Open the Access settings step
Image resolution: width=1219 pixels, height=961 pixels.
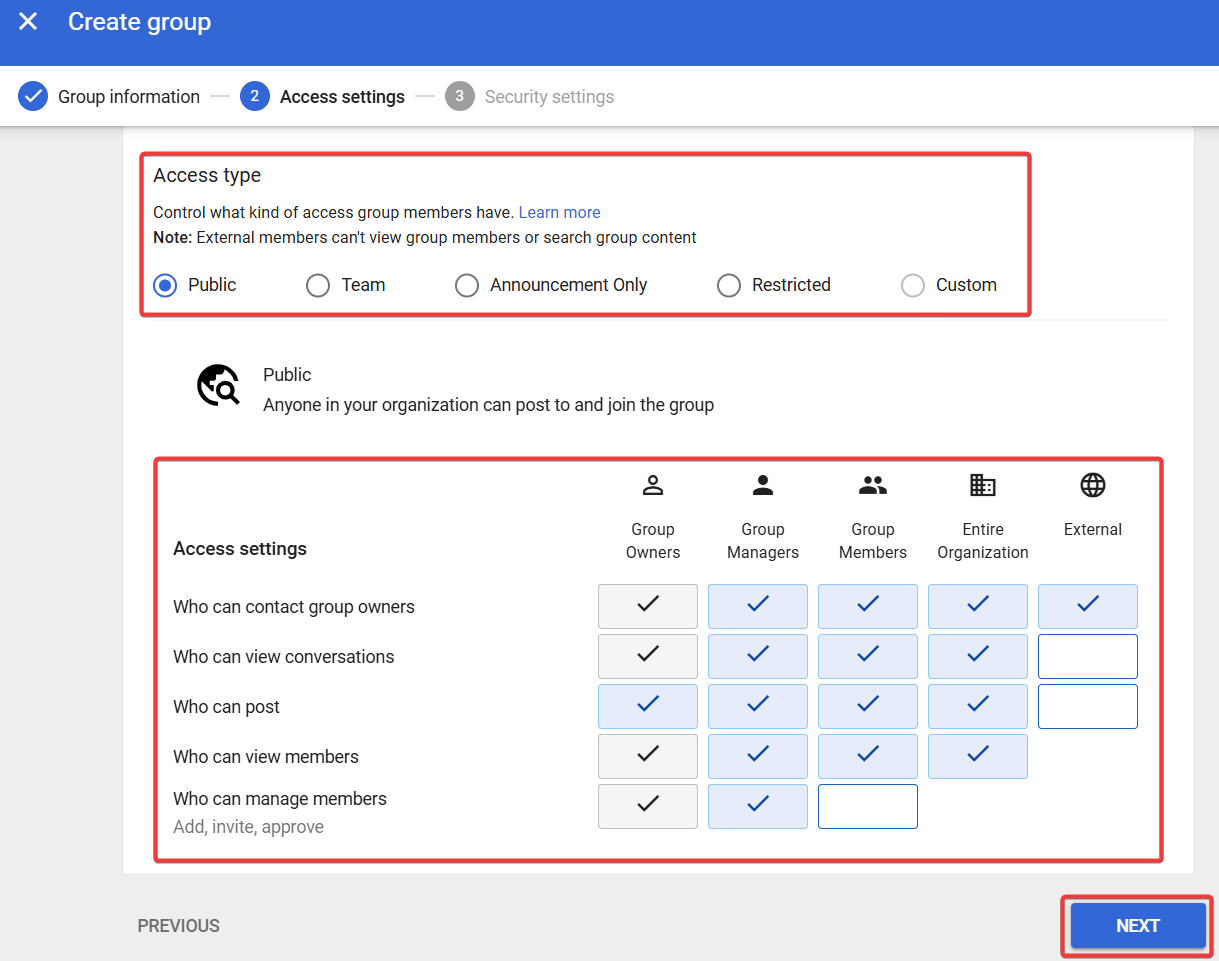pos(342,97)
